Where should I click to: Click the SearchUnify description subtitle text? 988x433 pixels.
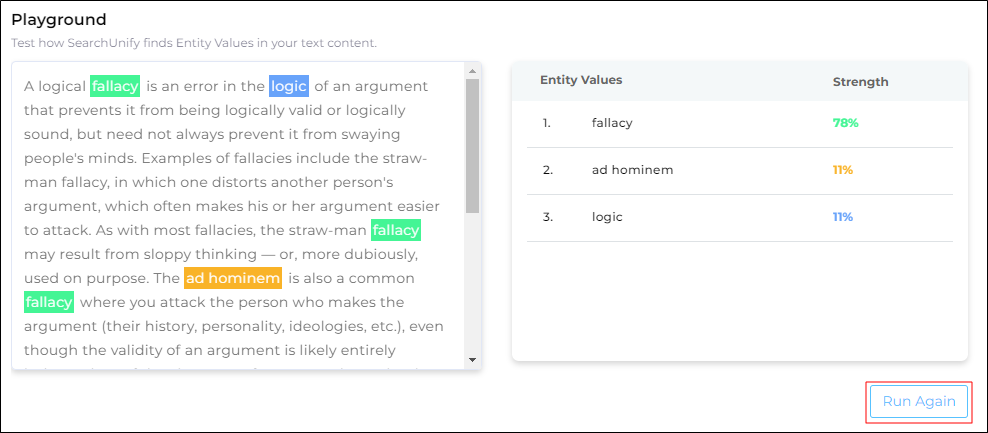194,43
